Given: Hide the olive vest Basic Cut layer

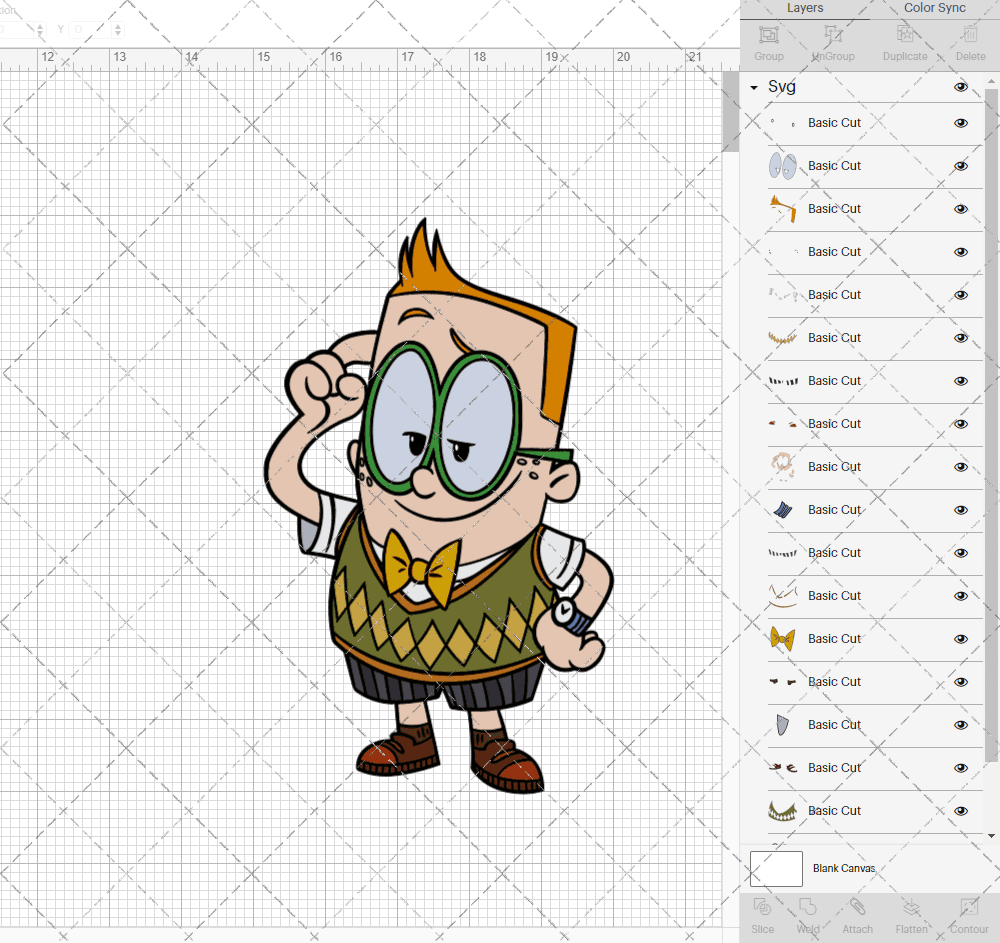Looking at the screenshot, I should pos(960,811).
